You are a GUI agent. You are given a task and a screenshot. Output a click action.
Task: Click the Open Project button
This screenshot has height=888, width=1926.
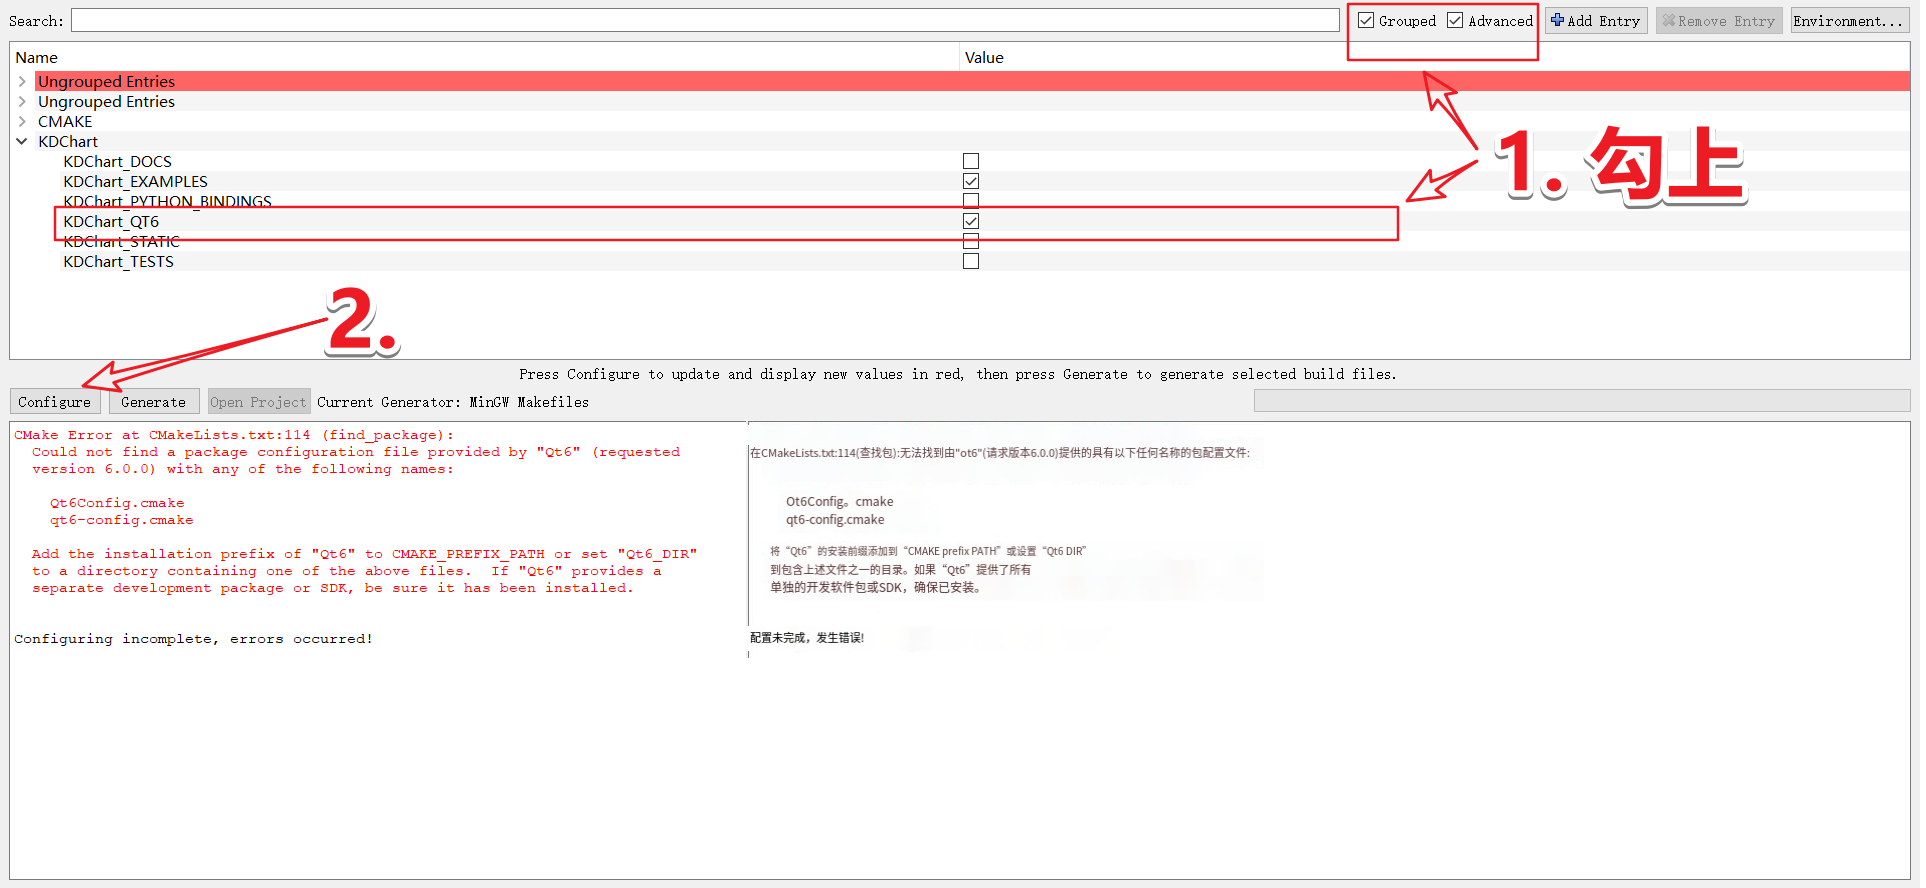pos(259,401)
